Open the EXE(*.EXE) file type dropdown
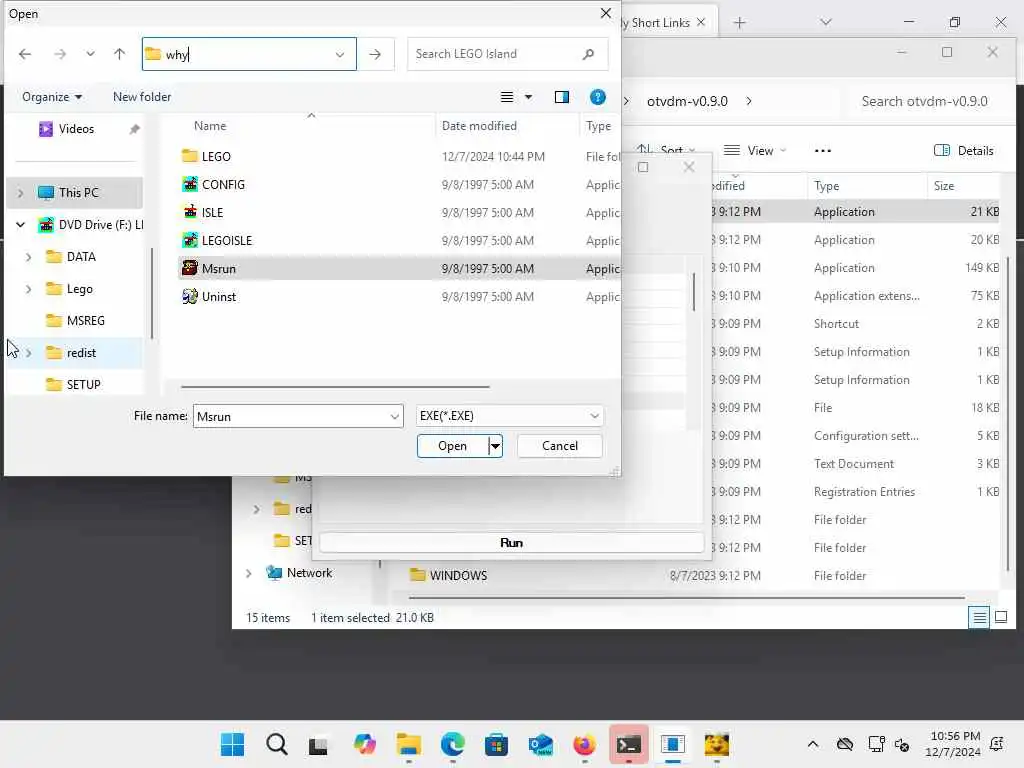The width and height of the screenshot is (1024, 768). click(x=510, y=416)
